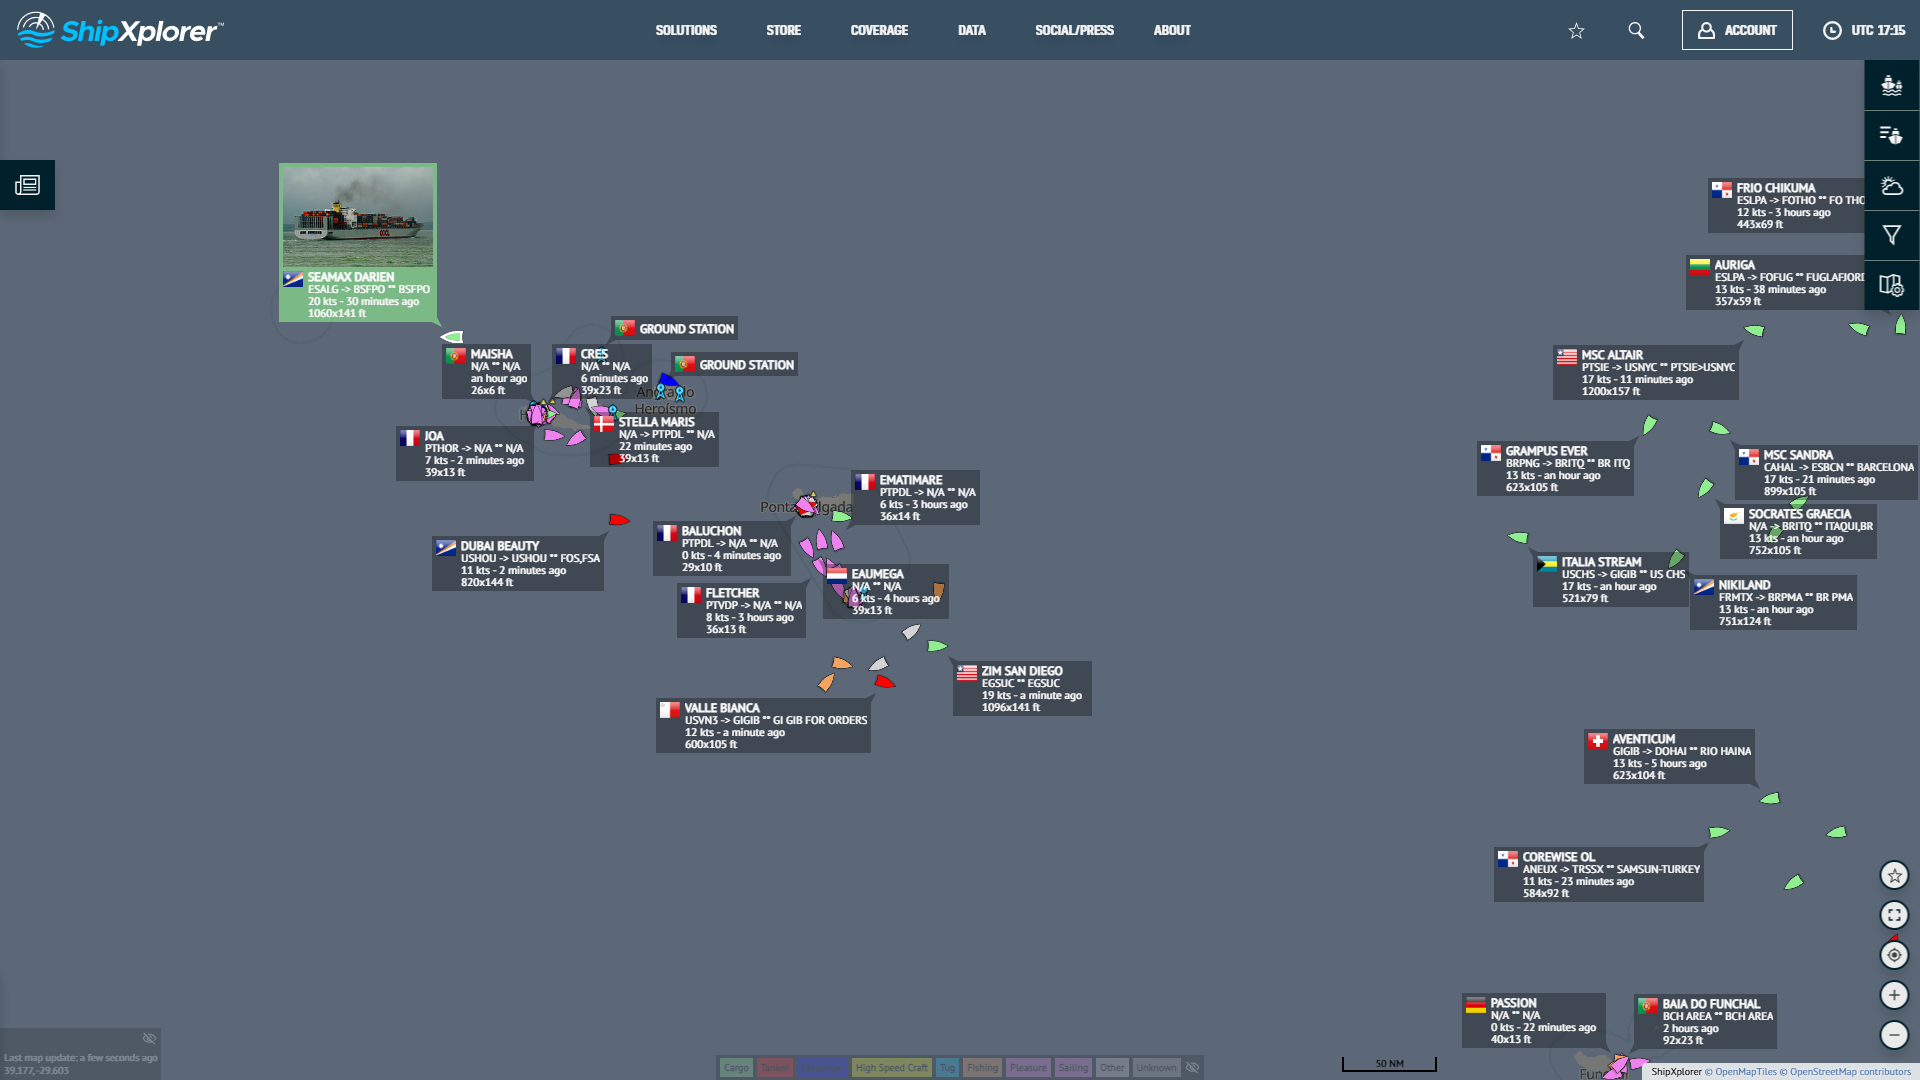1920x1080 pixels.
Task: Select the VALLE BIANCA vessel label
Action: 763,726
